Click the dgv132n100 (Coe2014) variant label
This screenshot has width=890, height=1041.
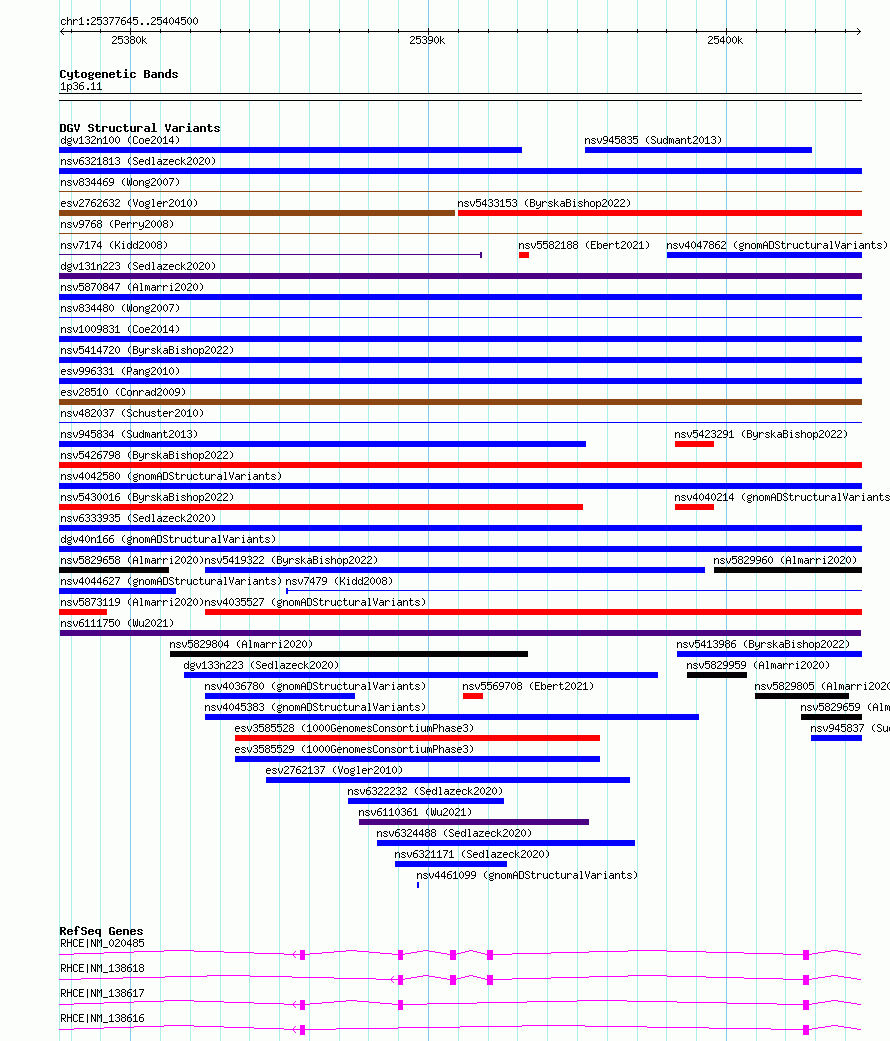[120, 140]
